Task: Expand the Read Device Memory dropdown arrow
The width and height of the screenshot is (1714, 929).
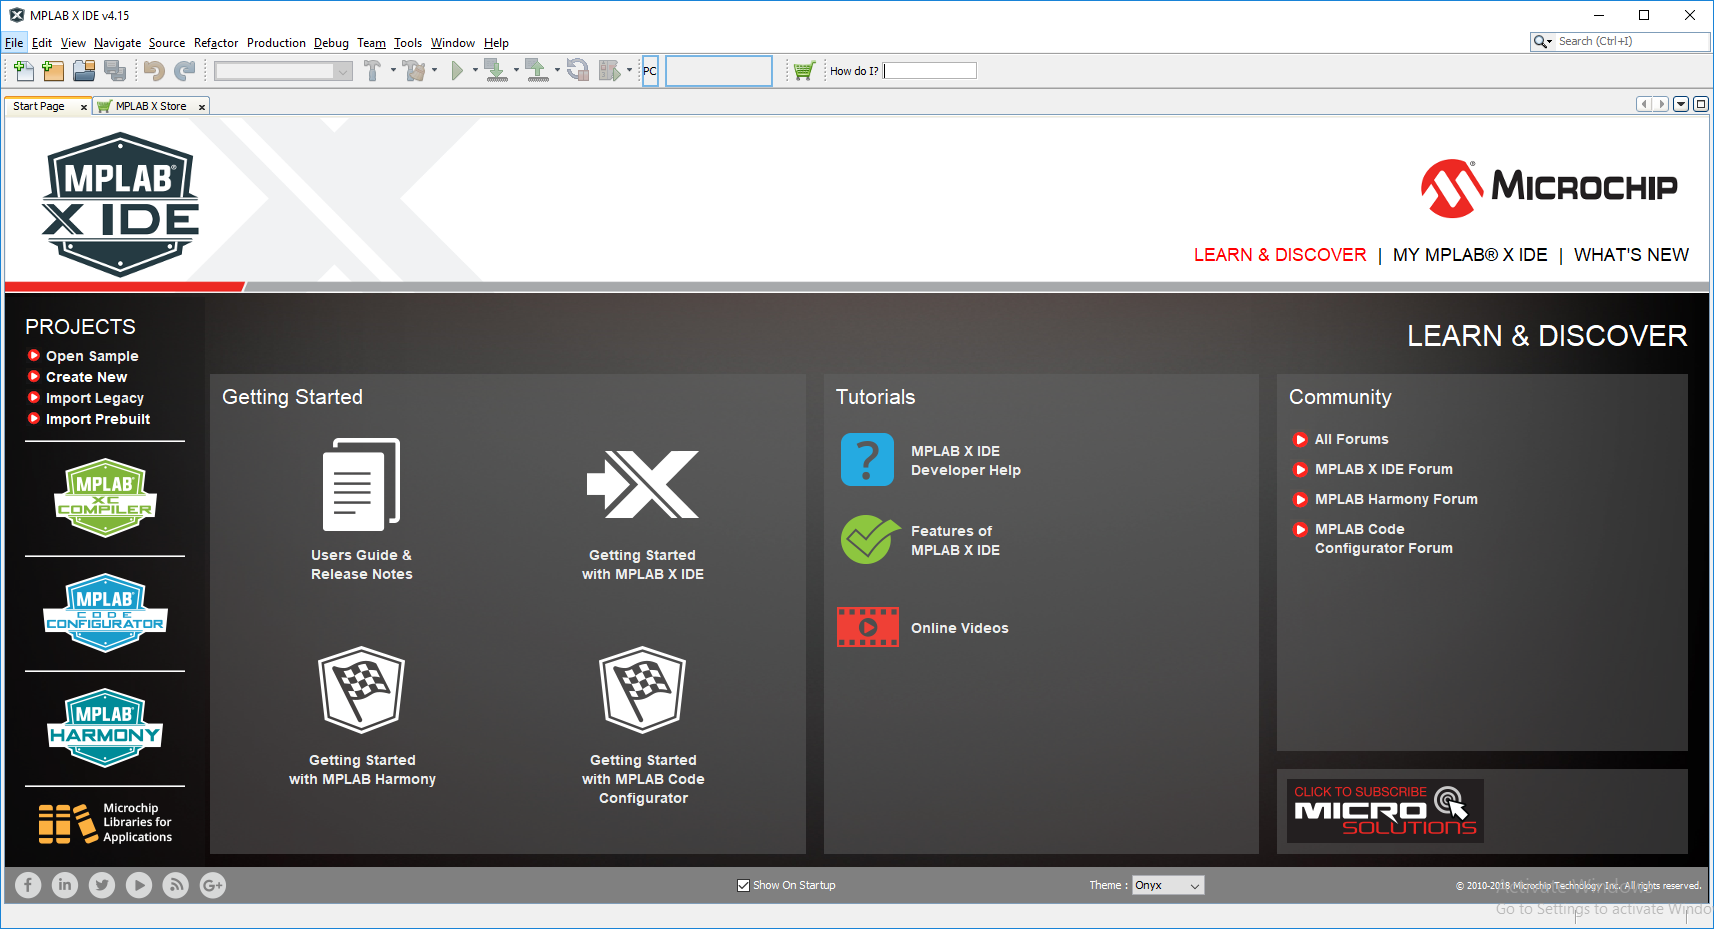Action: pyautogui.click(x=557, y=70)
